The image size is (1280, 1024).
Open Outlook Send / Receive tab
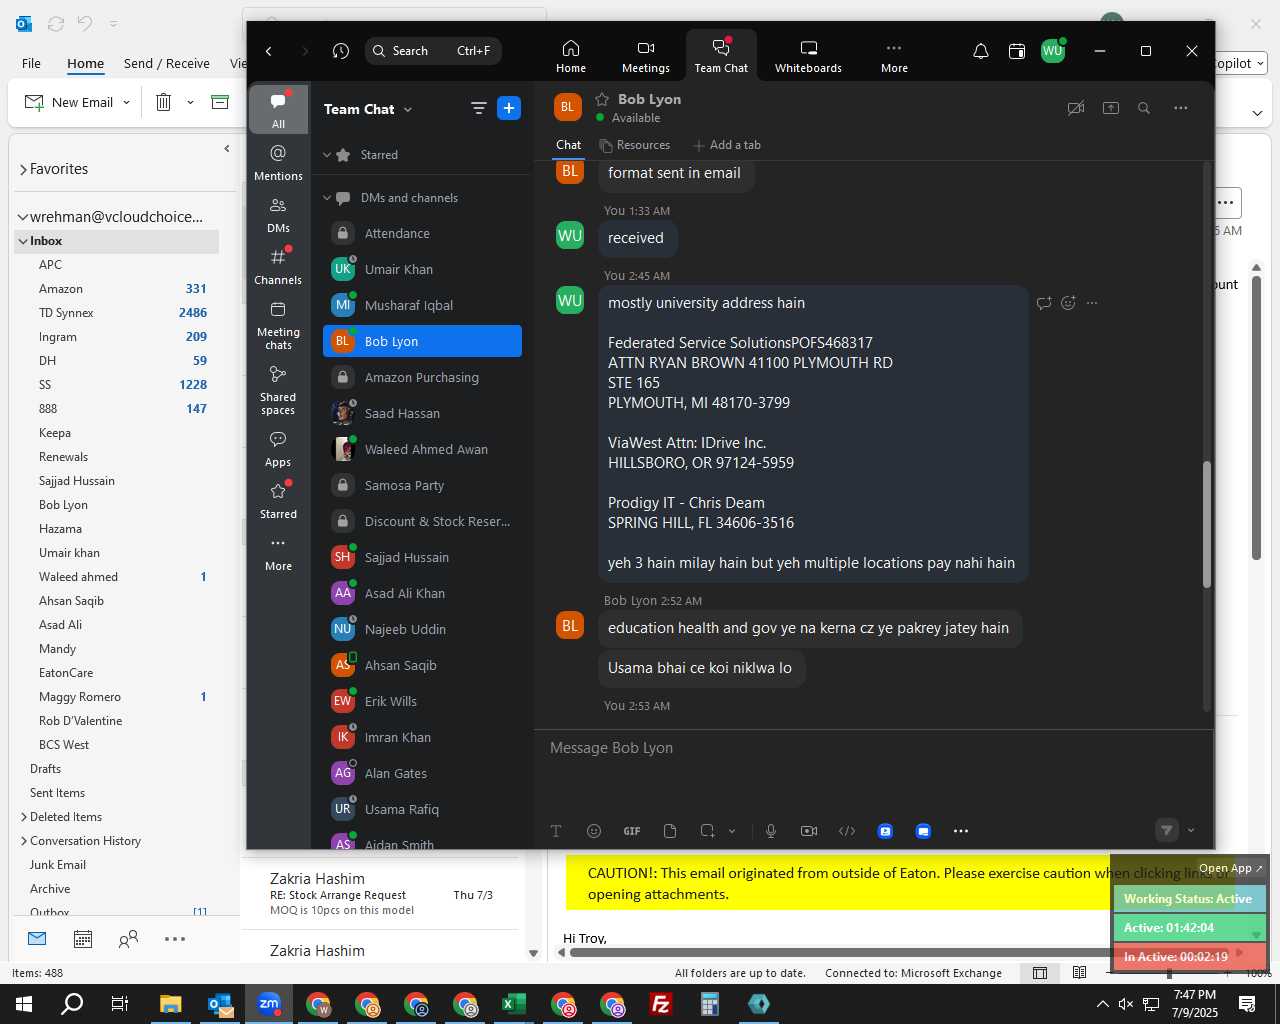click(x=167, y=63)
